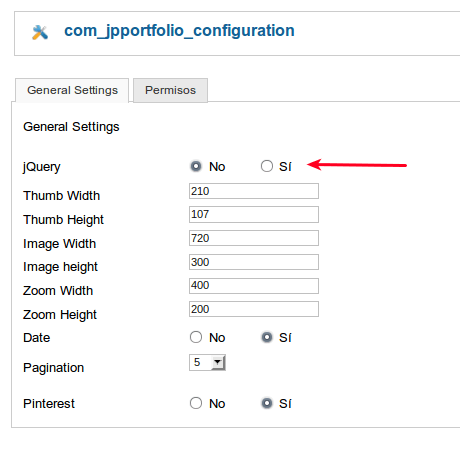Click the com_jpportfolio_configuration title

[179, 31]
